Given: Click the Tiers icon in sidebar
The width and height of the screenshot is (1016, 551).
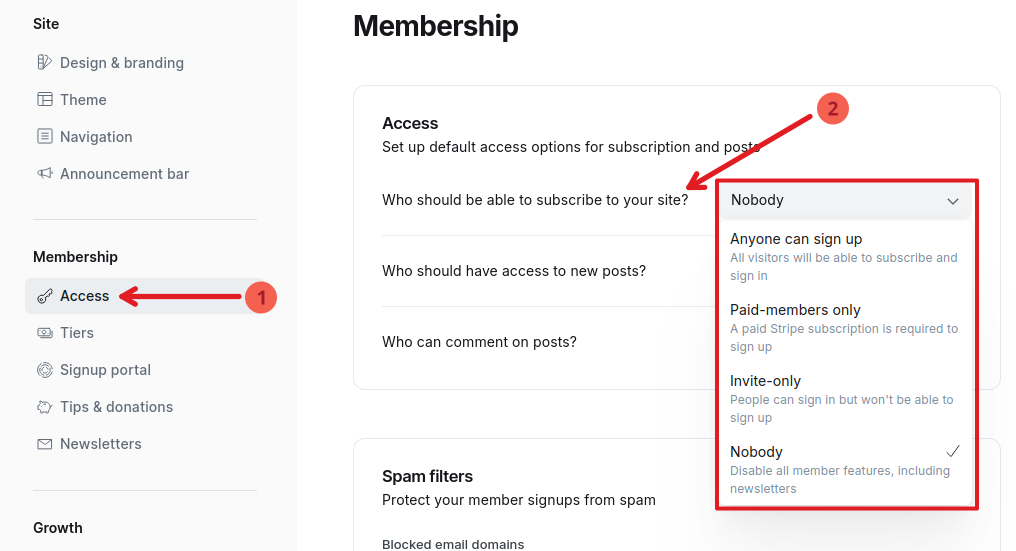Looking at the screenshot, I should [44, 333].
